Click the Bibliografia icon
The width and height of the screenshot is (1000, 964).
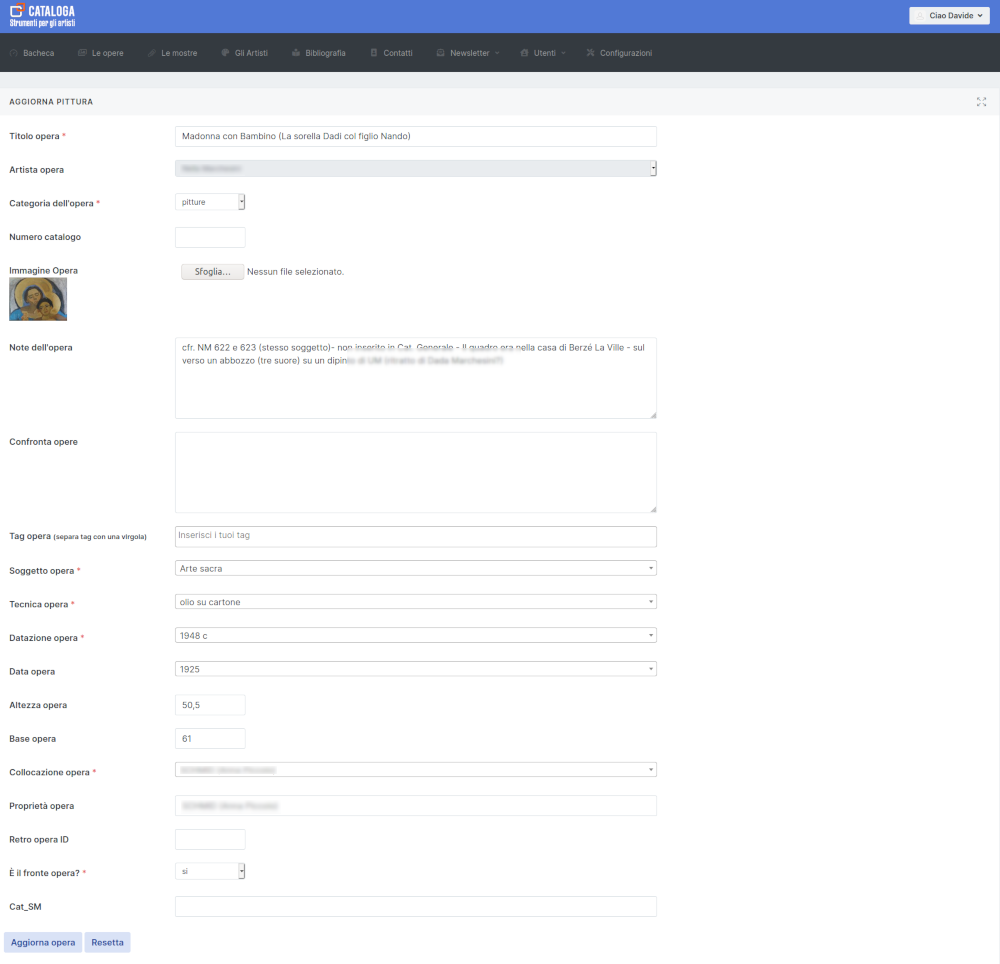tap(296, 53)
